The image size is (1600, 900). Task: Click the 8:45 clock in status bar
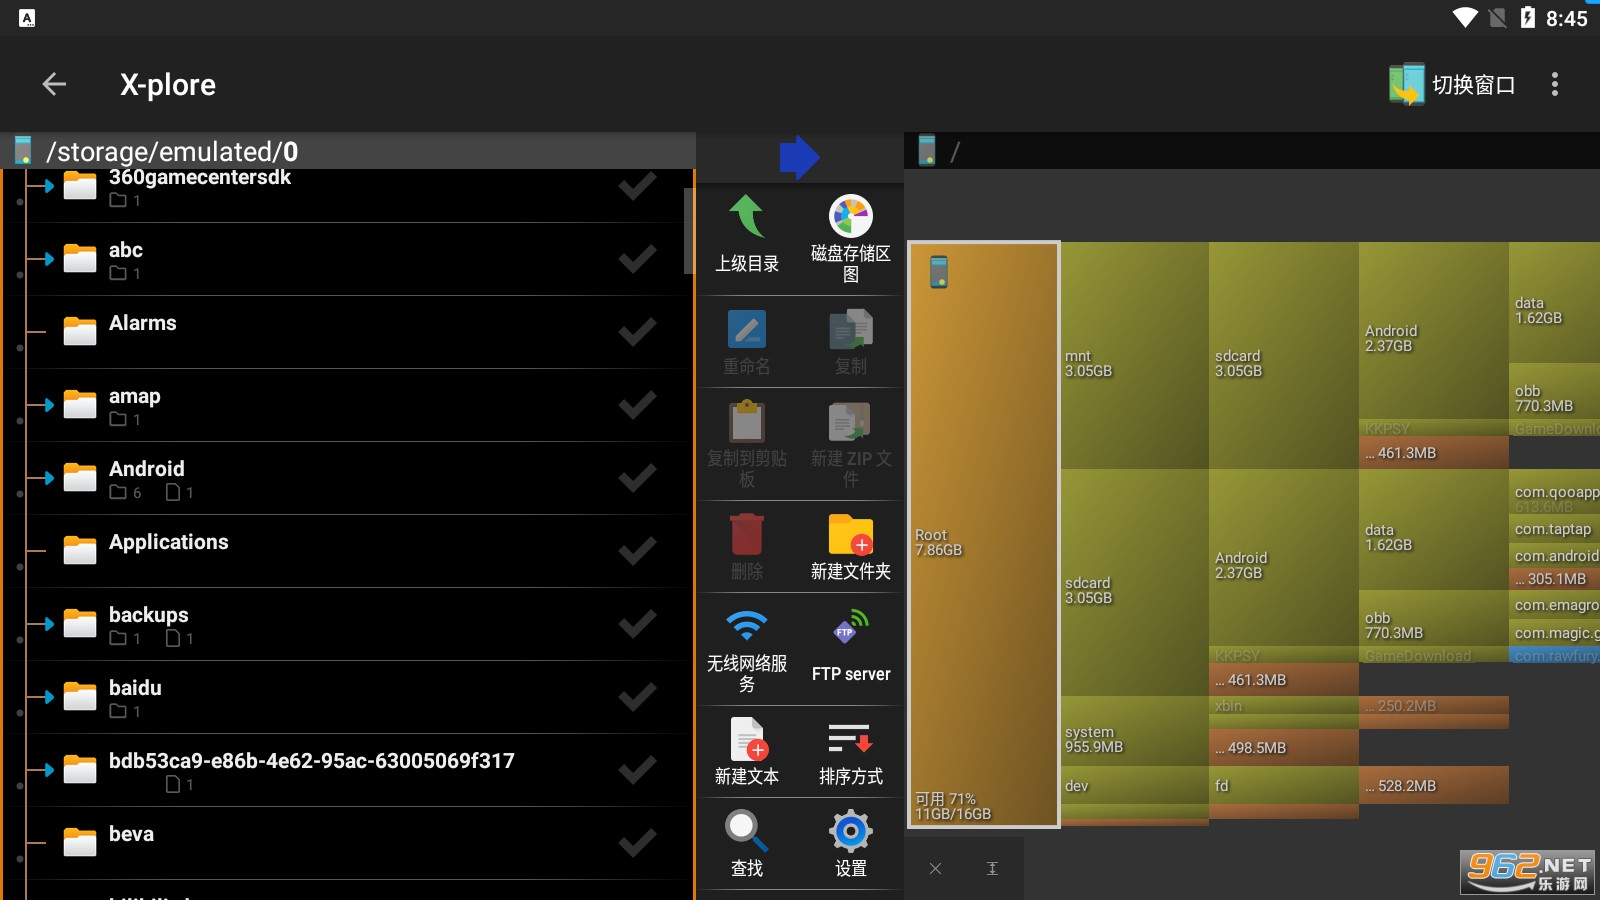point(1566,18)
